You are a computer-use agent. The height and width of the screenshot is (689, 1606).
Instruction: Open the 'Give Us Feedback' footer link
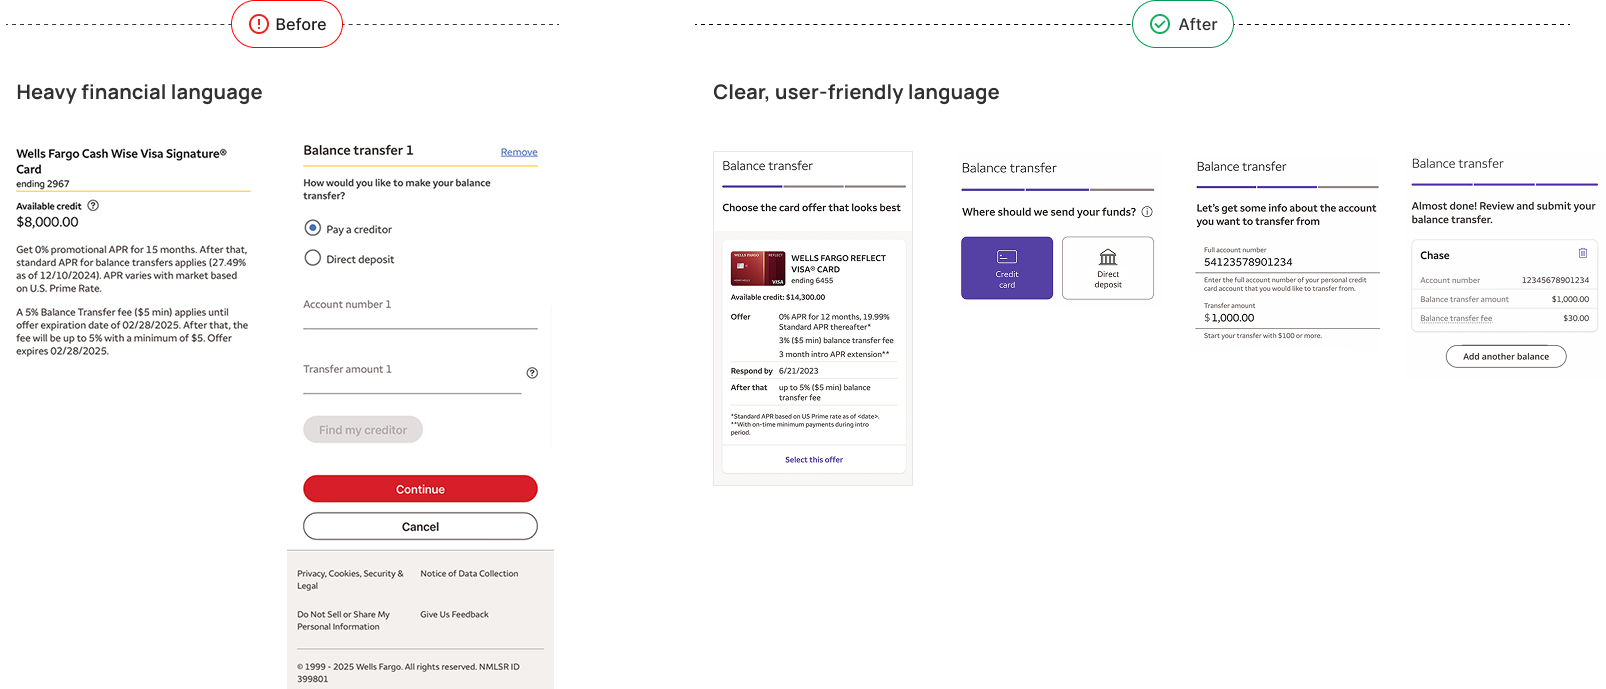454,615
